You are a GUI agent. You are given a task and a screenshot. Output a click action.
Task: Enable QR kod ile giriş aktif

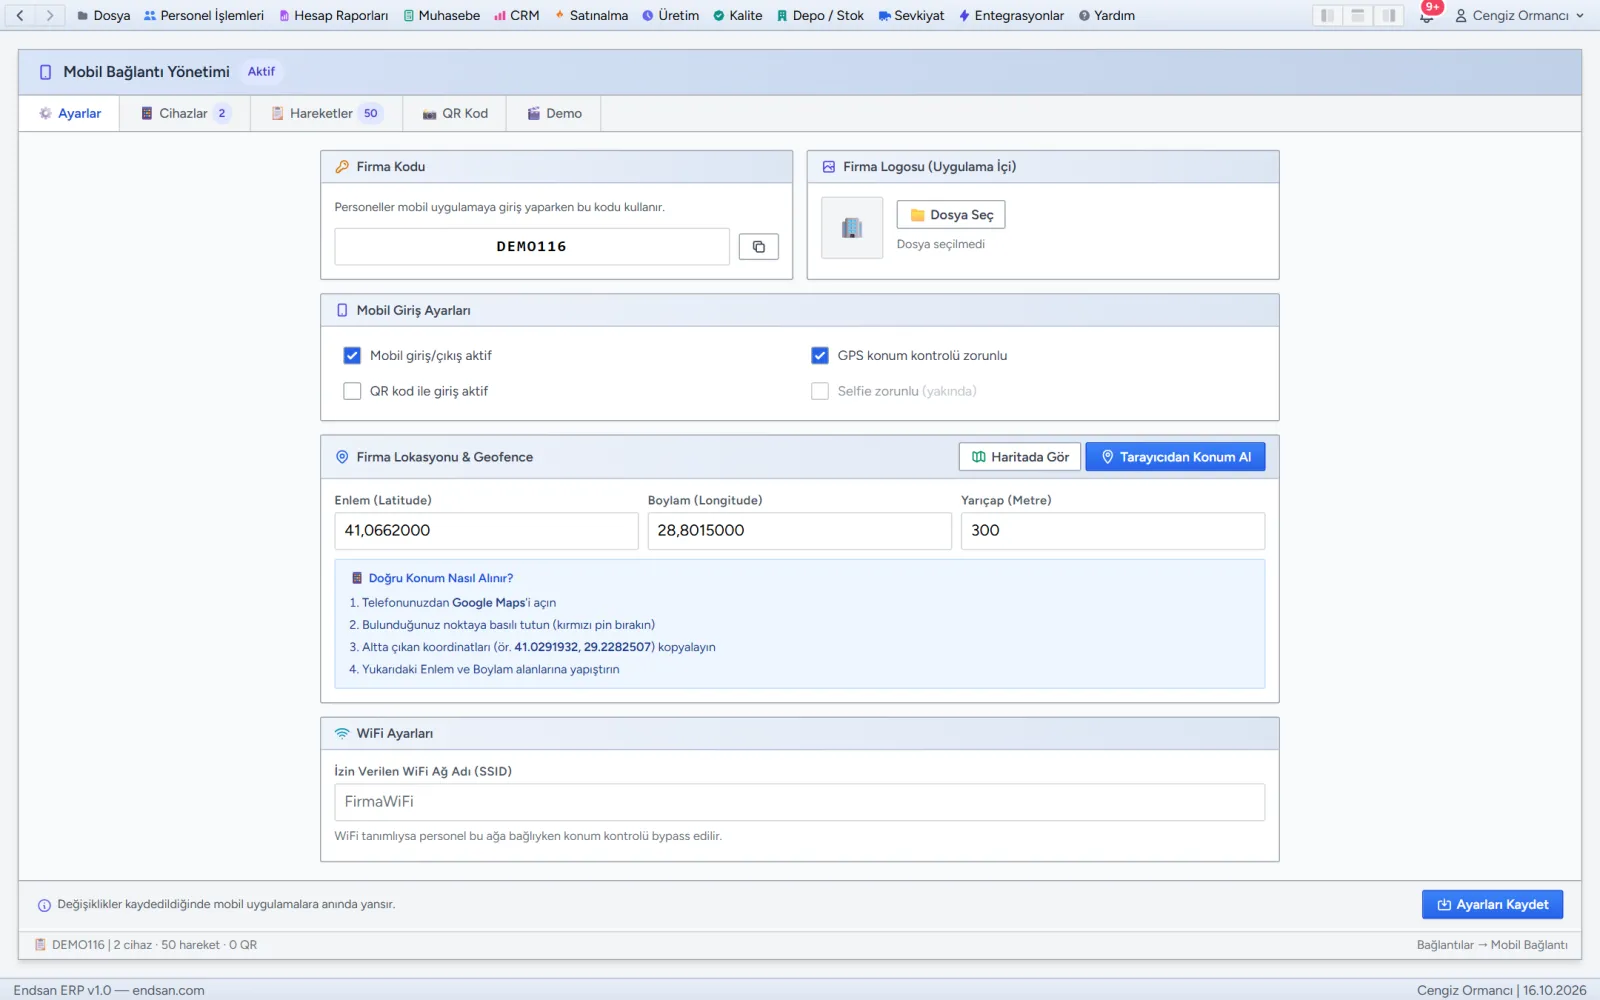352,391
